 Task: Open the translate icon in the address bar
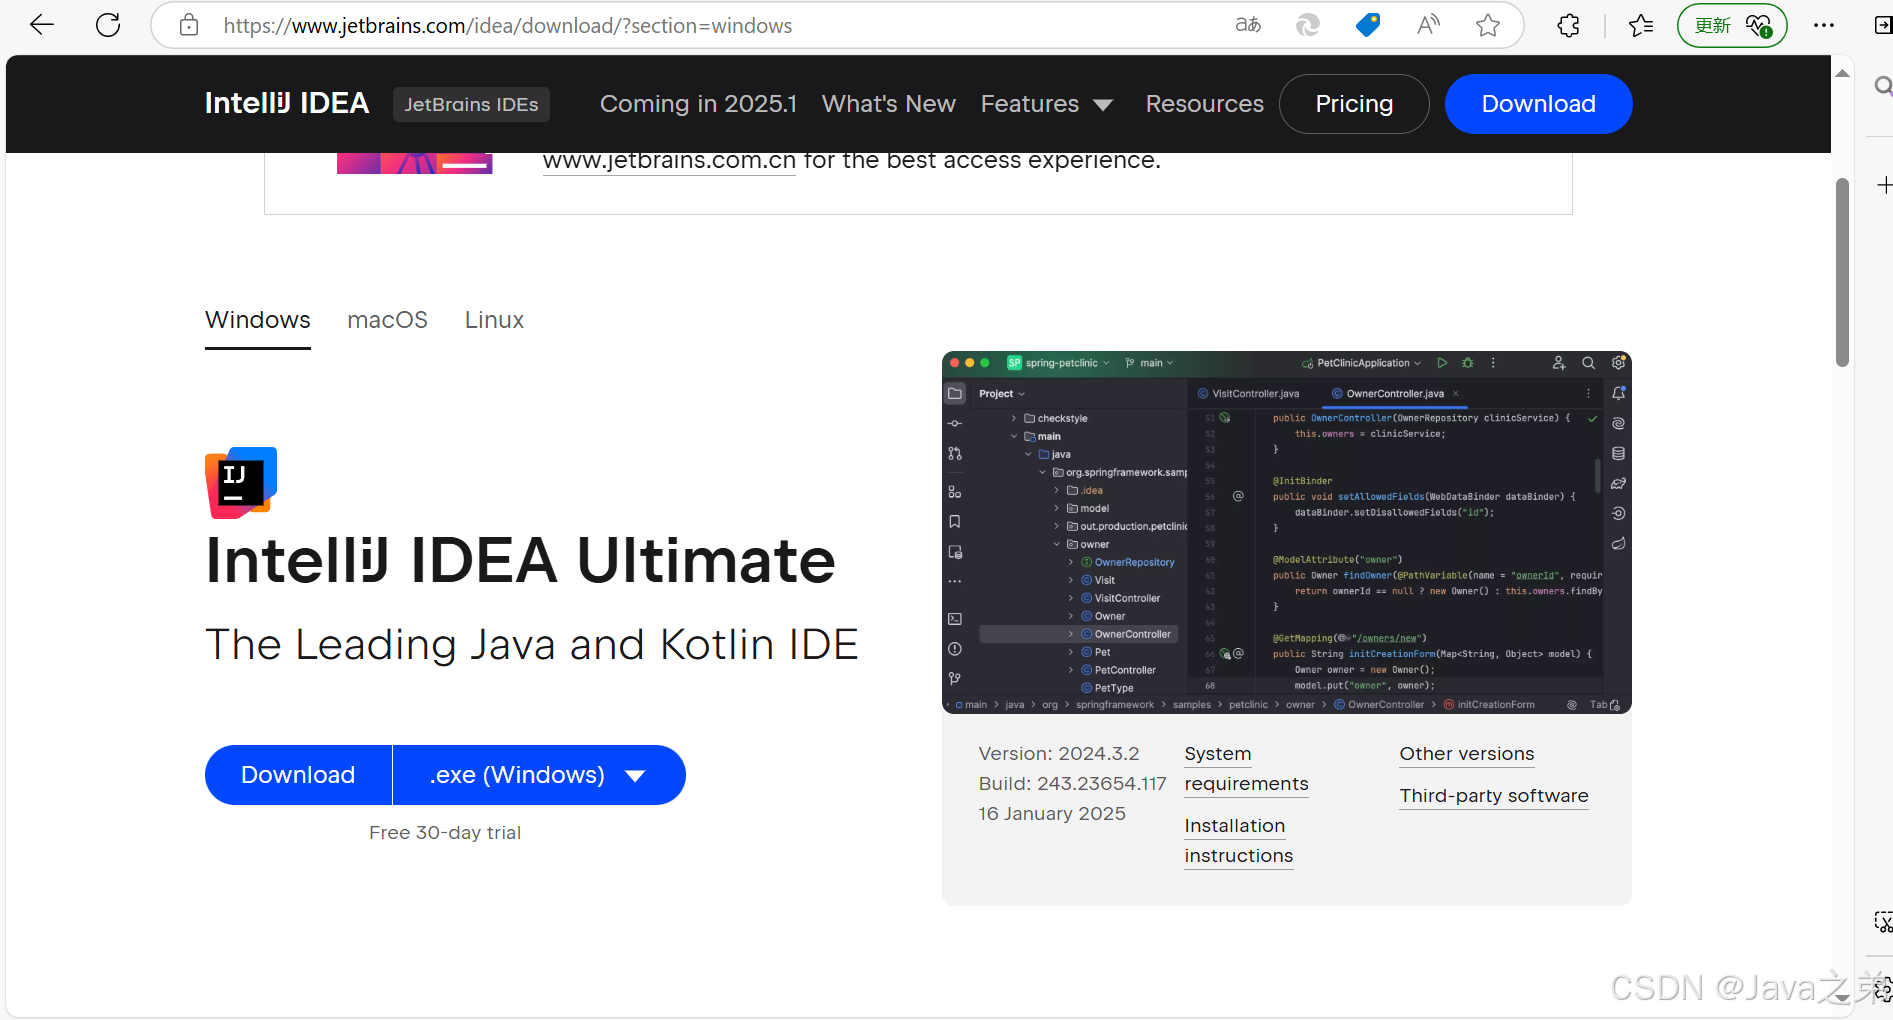coord(1248,25)
